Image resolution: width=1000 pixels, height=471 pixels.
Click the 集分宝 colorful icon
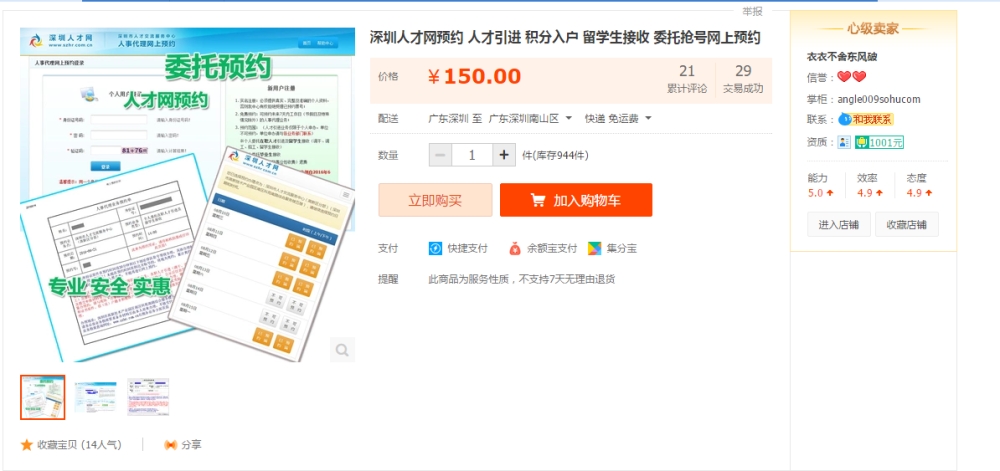coord(594,249)
